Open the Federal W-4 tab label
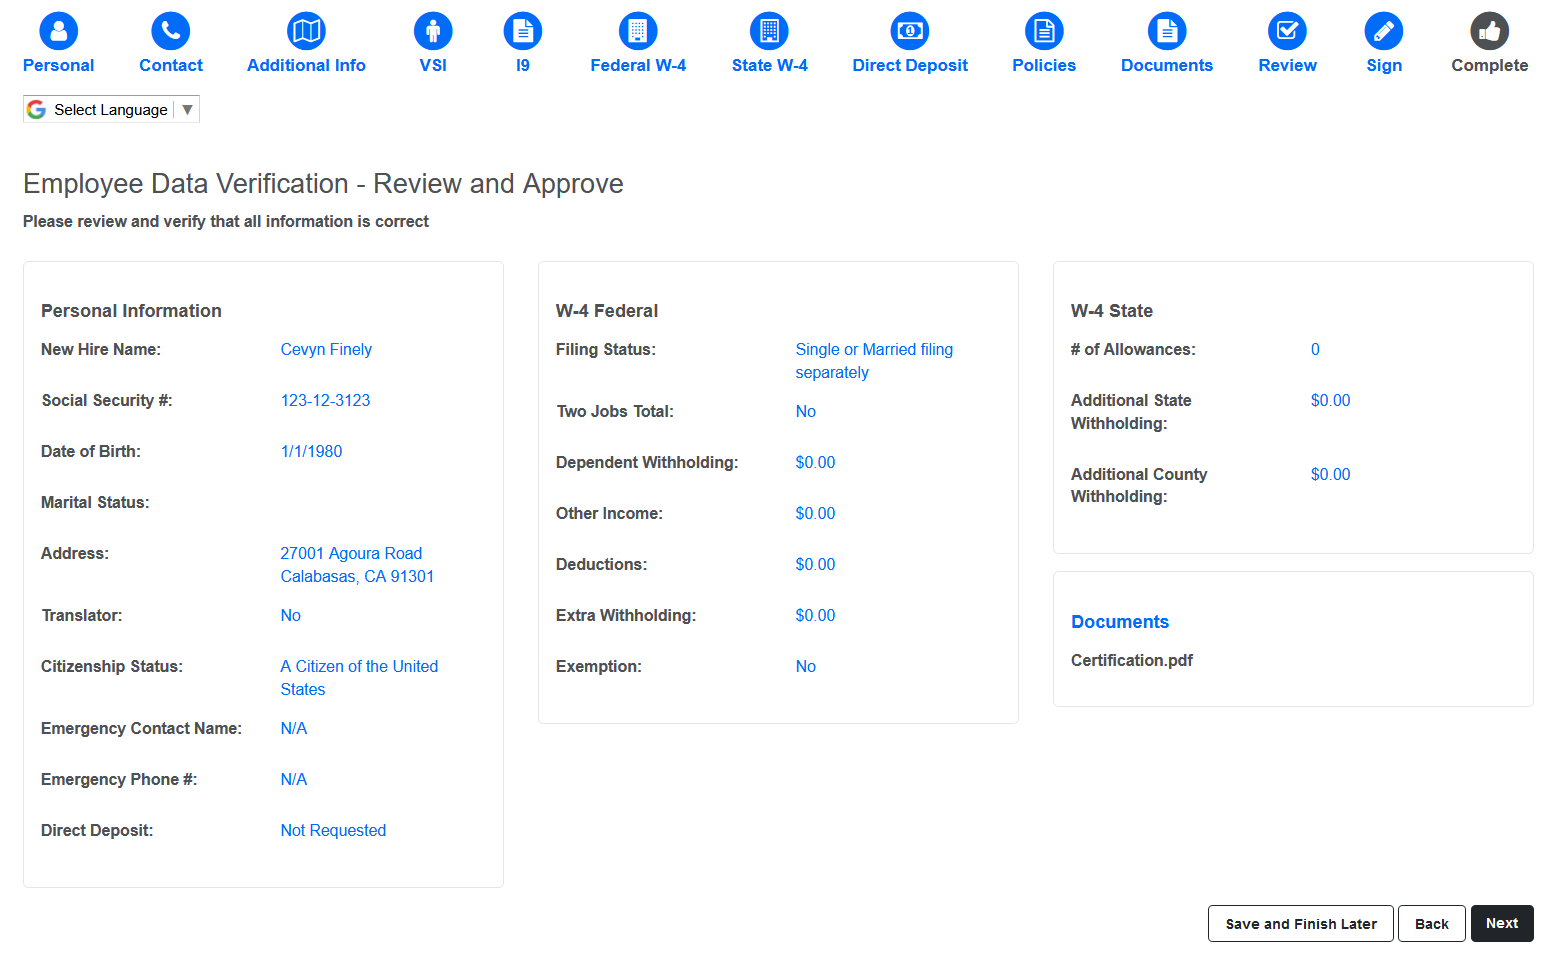Image resolution: width=1554 pixels, height=965 pixels. click(x=638, y=65)
